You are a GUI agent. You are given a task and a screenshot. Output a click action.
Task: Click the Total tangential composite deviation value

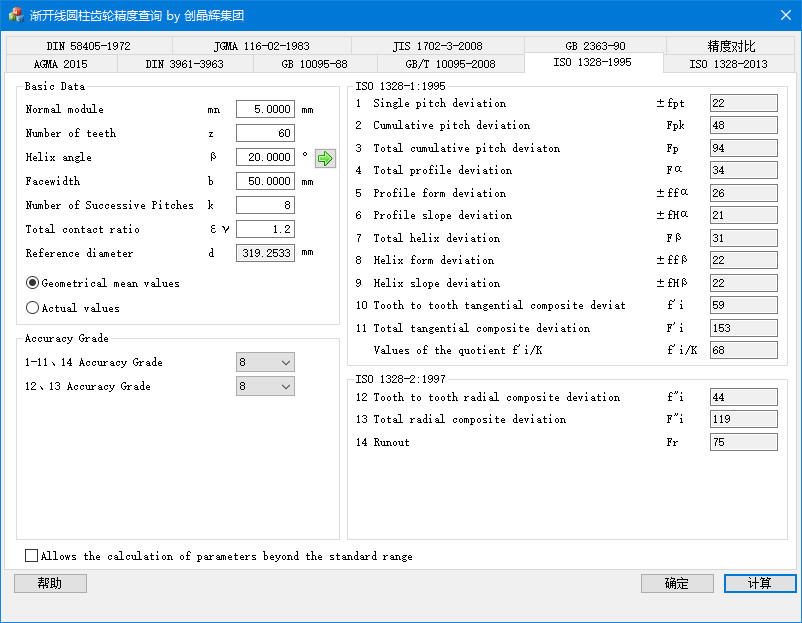(x=744, y=328)
